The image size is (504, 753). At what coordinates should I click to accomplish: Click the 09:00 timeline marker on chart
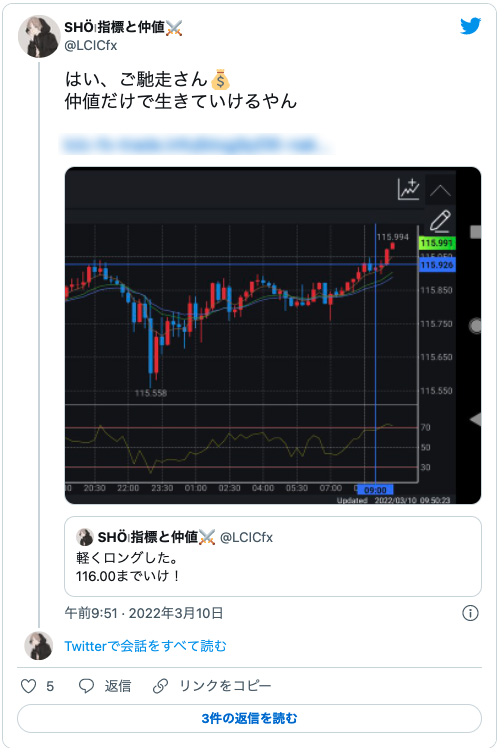[x=375, y=490]
